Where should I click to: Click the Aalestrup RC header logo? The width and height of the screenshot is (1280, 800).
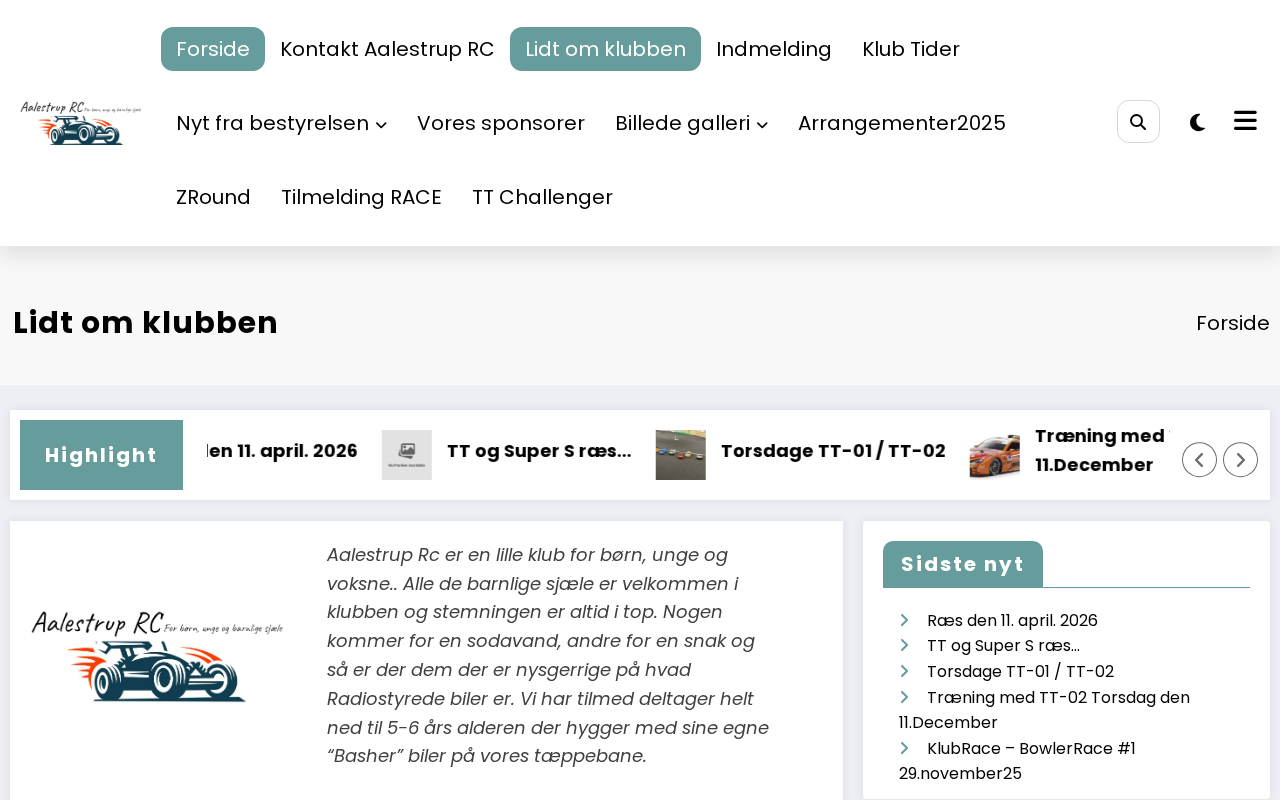tap(81, 123)
